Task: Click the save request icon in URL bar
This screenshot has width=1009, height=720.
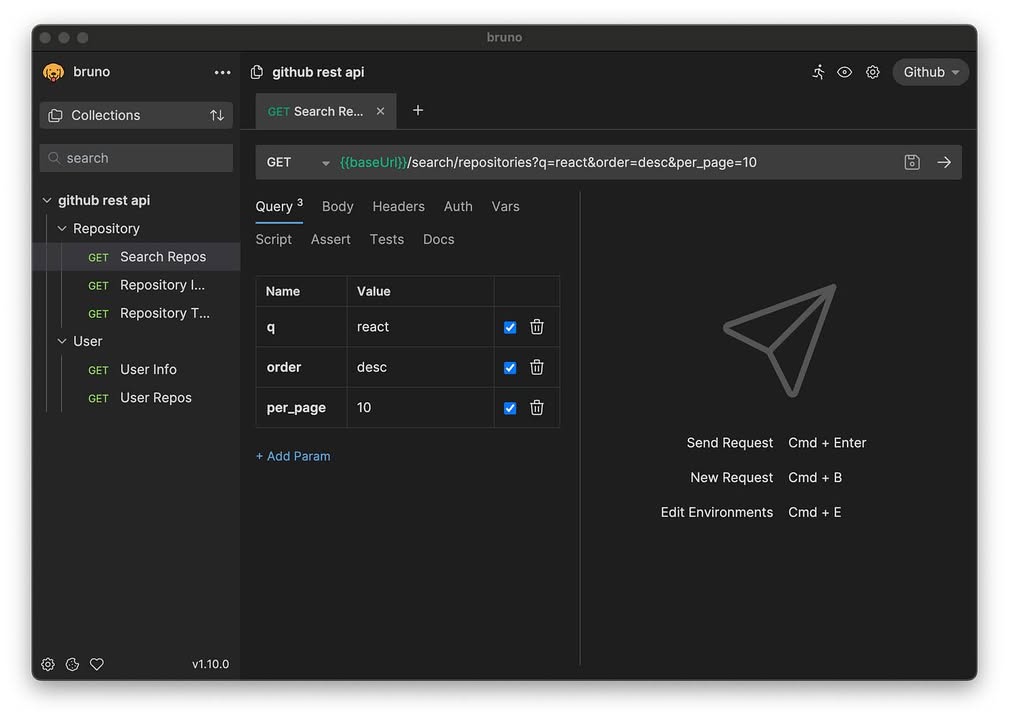Action: pyautogui.click(x=911, y=162)
